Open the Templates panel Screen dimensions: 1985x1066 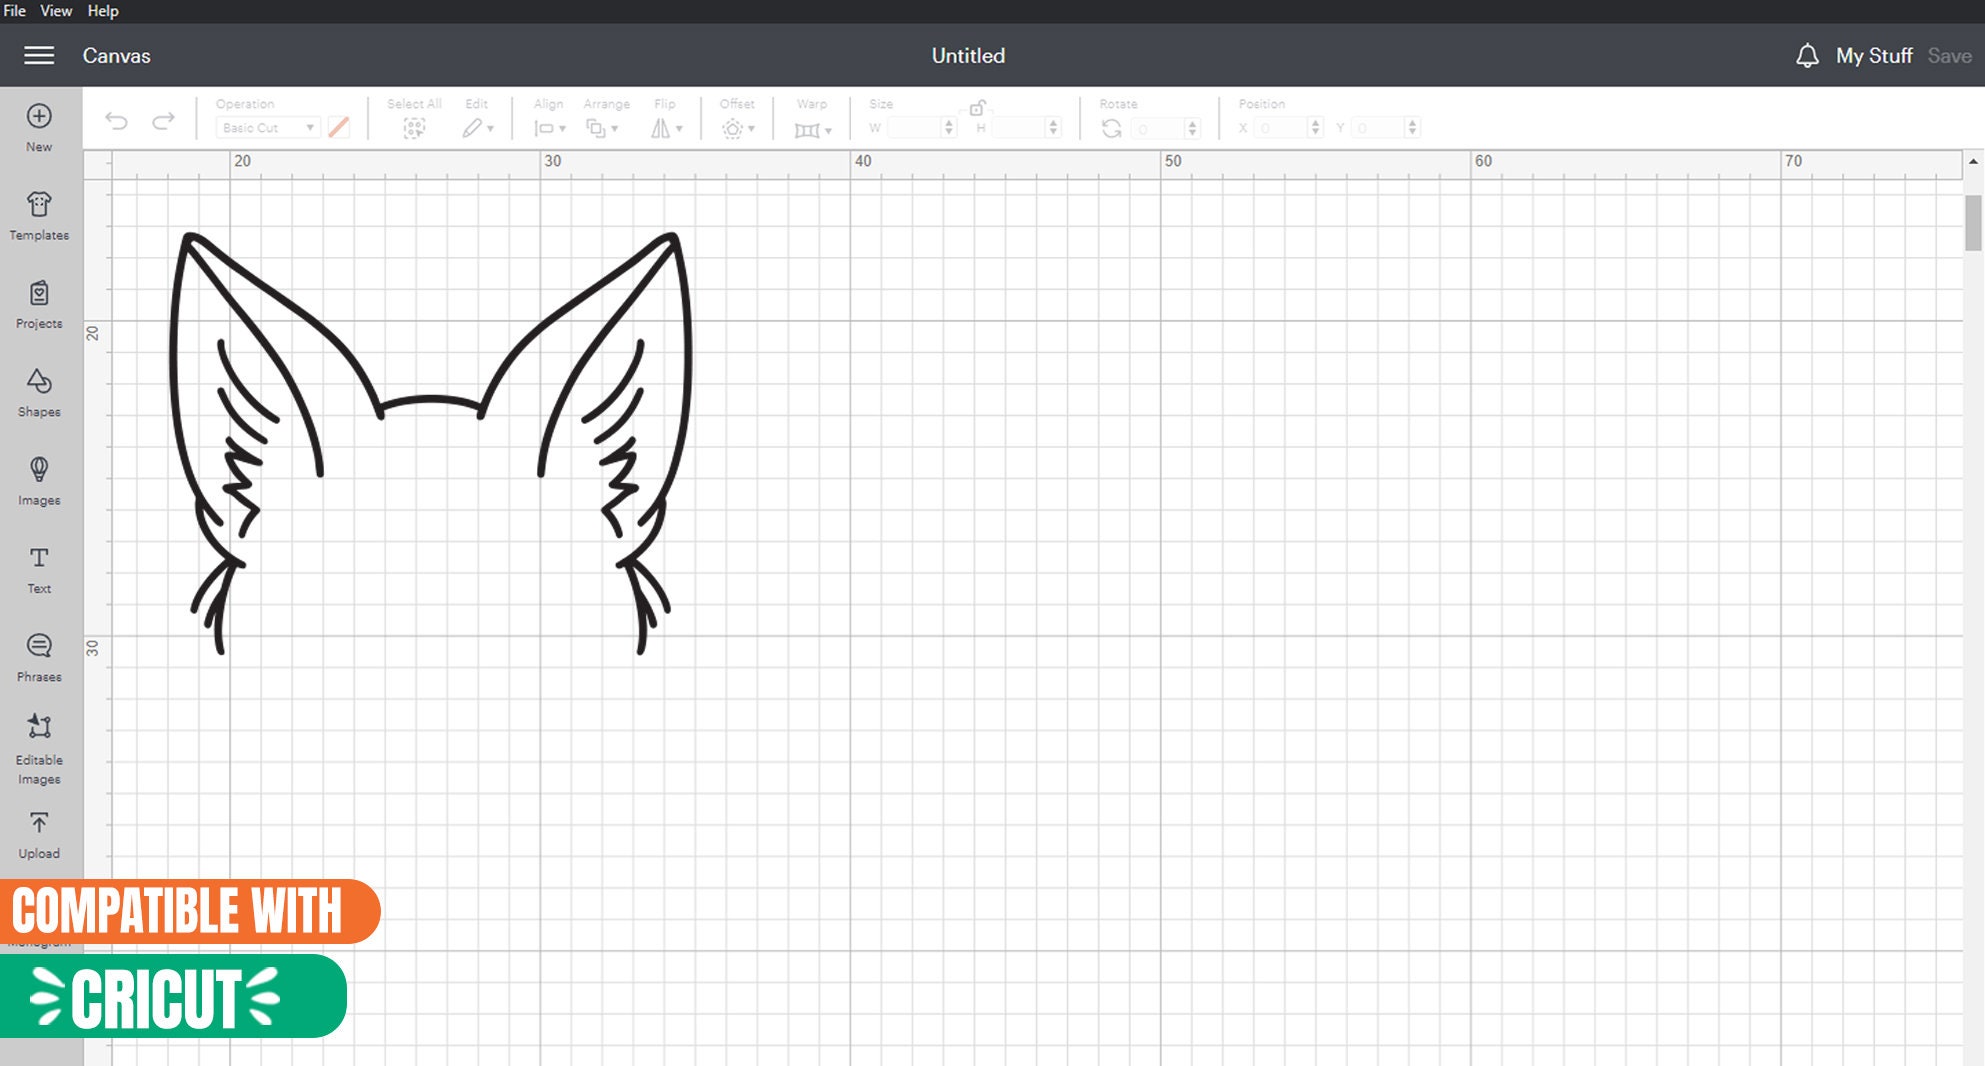[39, 216]
